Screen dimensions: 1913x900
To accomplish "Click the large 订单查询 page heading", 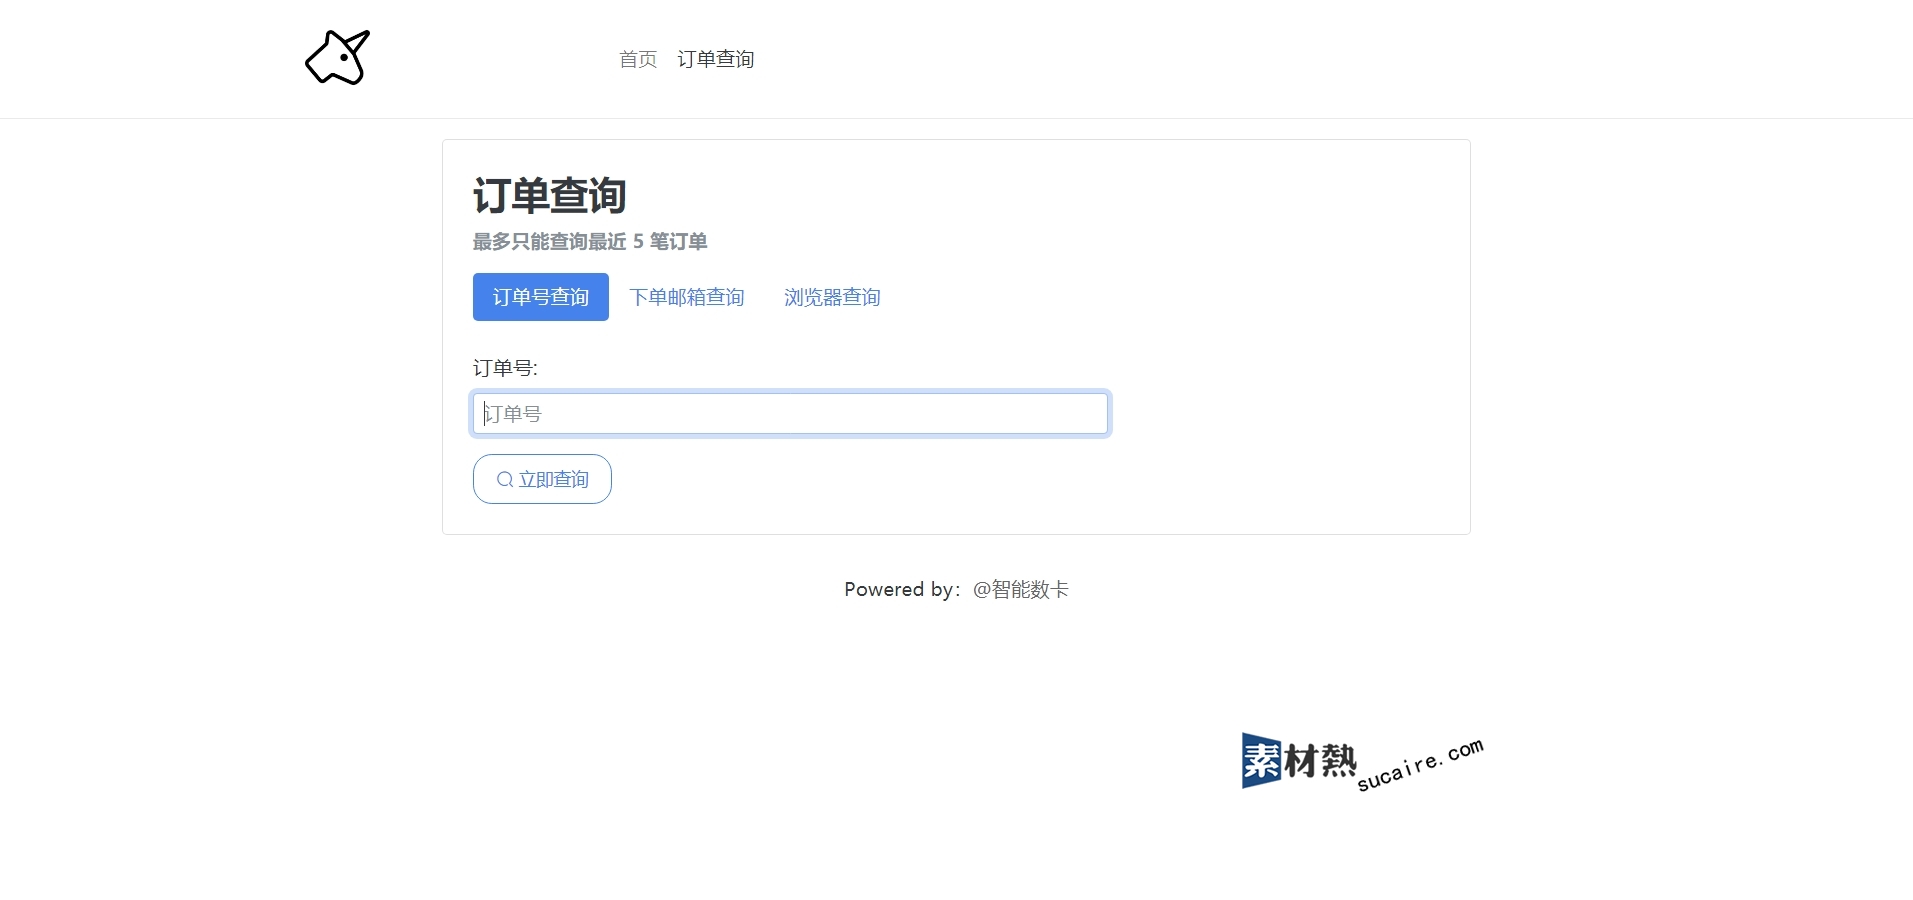I will click(x=549, y=196).
